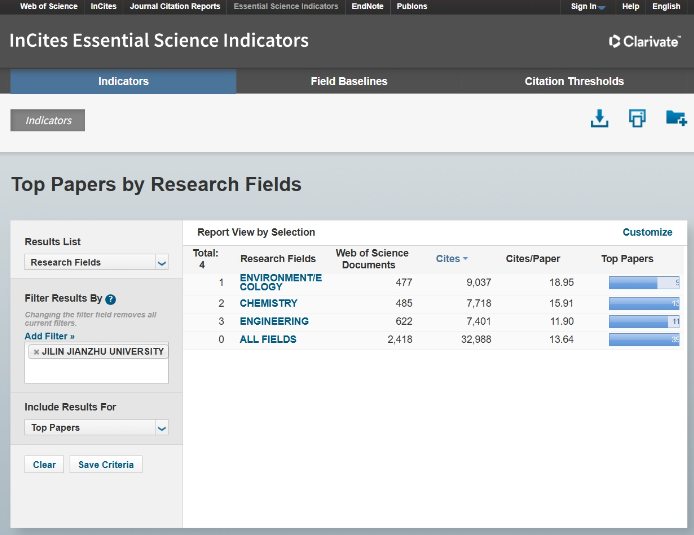Screen dimensions: 694x535
Task: Click the add-to-folder icon
Action: tap(676, 118)
